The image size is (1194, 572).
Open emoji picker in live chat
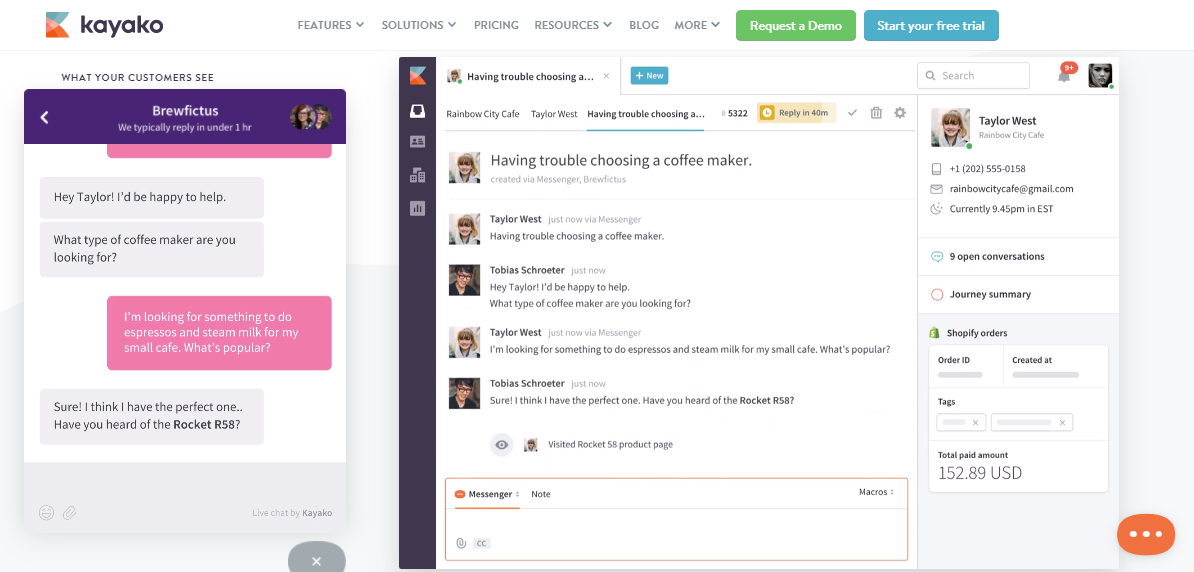click(46, 513)
